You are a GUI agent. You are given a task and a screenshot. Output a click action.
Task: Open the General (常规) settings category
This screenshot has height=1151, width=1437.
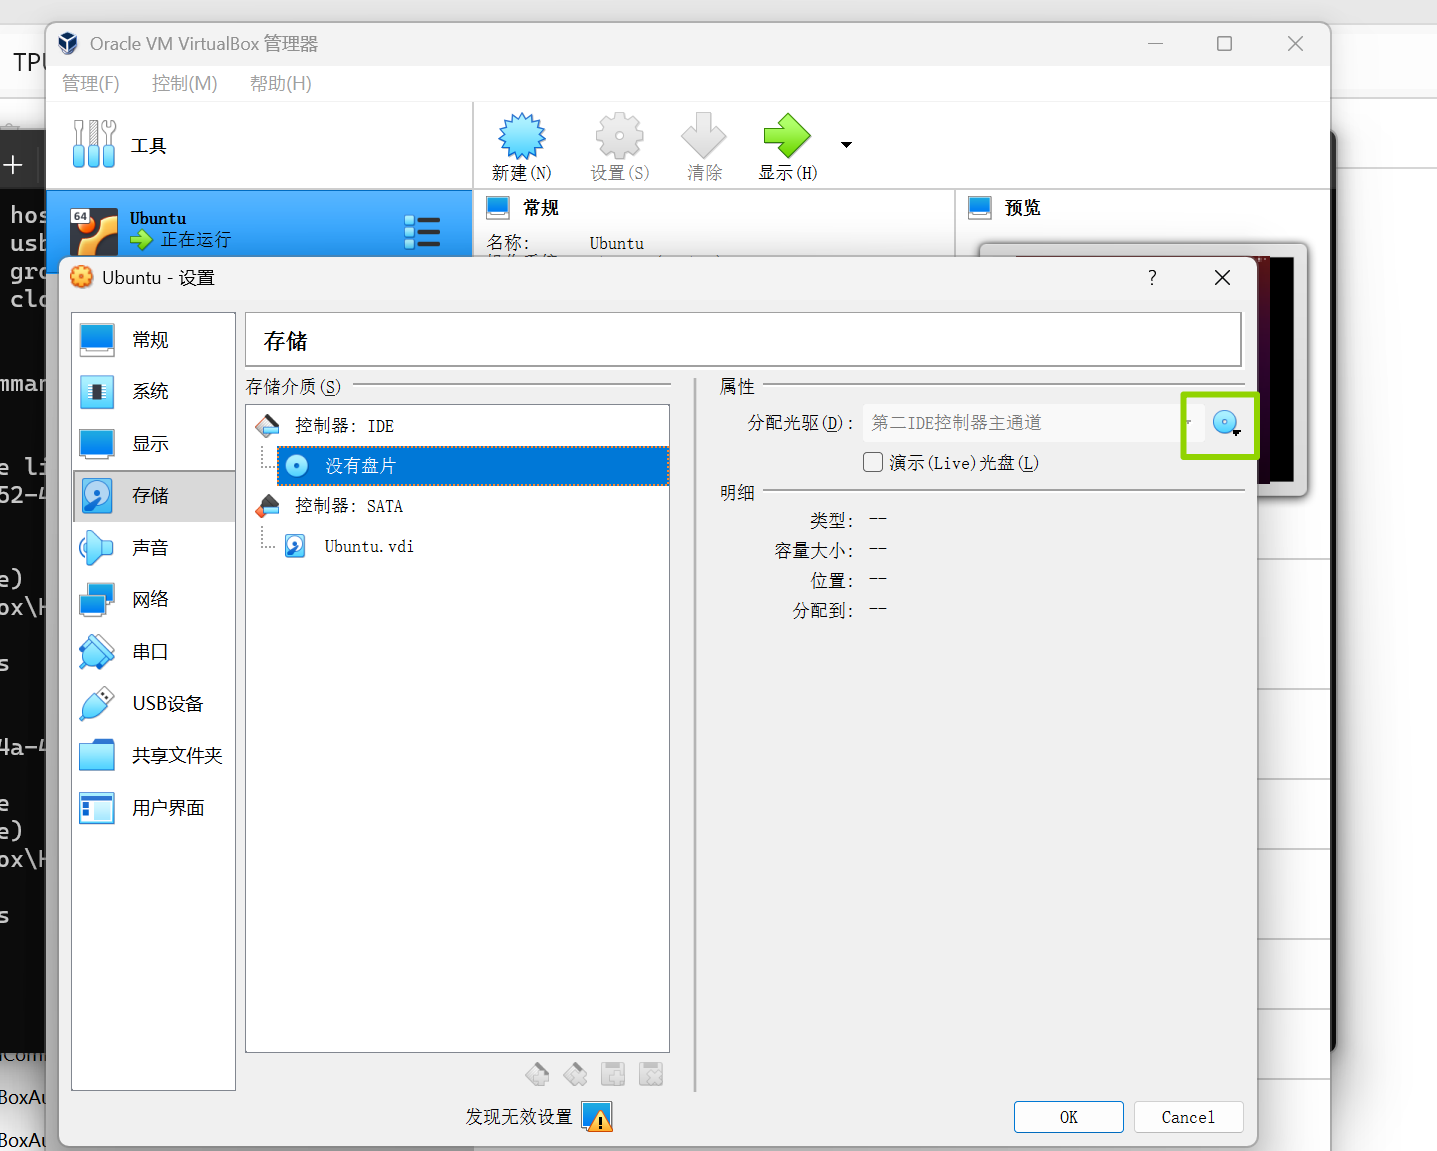click(154, 340)
